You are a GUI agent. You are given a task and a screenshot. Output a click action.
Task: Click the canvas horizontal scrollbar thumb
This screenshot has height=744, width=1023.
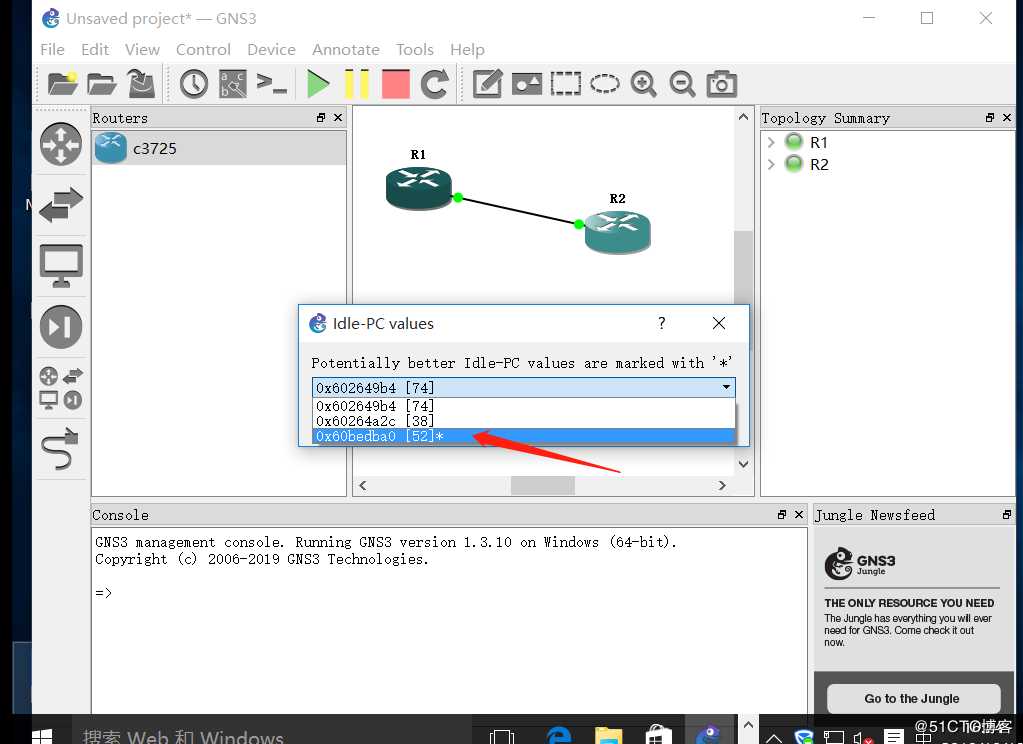pos(543,485)
